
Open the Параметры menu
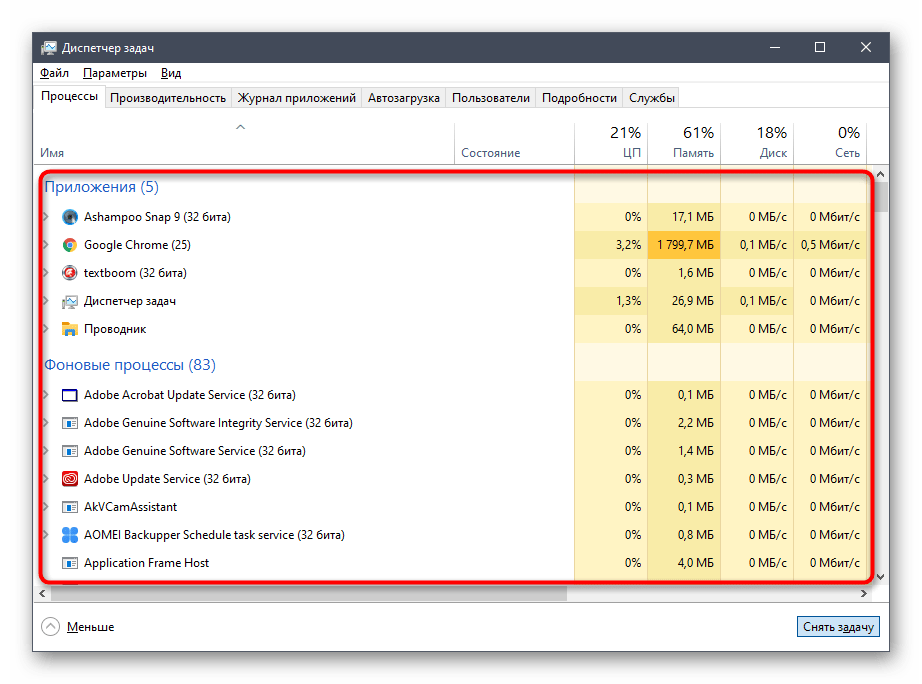pyautogui.click(x=115, y=73)
